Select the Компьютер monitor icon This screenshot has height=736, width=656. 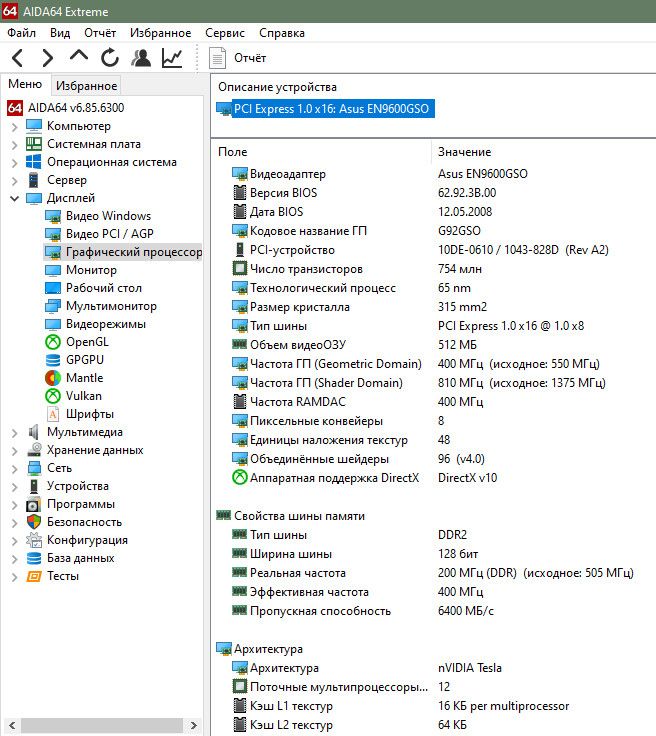coord(34,126)
